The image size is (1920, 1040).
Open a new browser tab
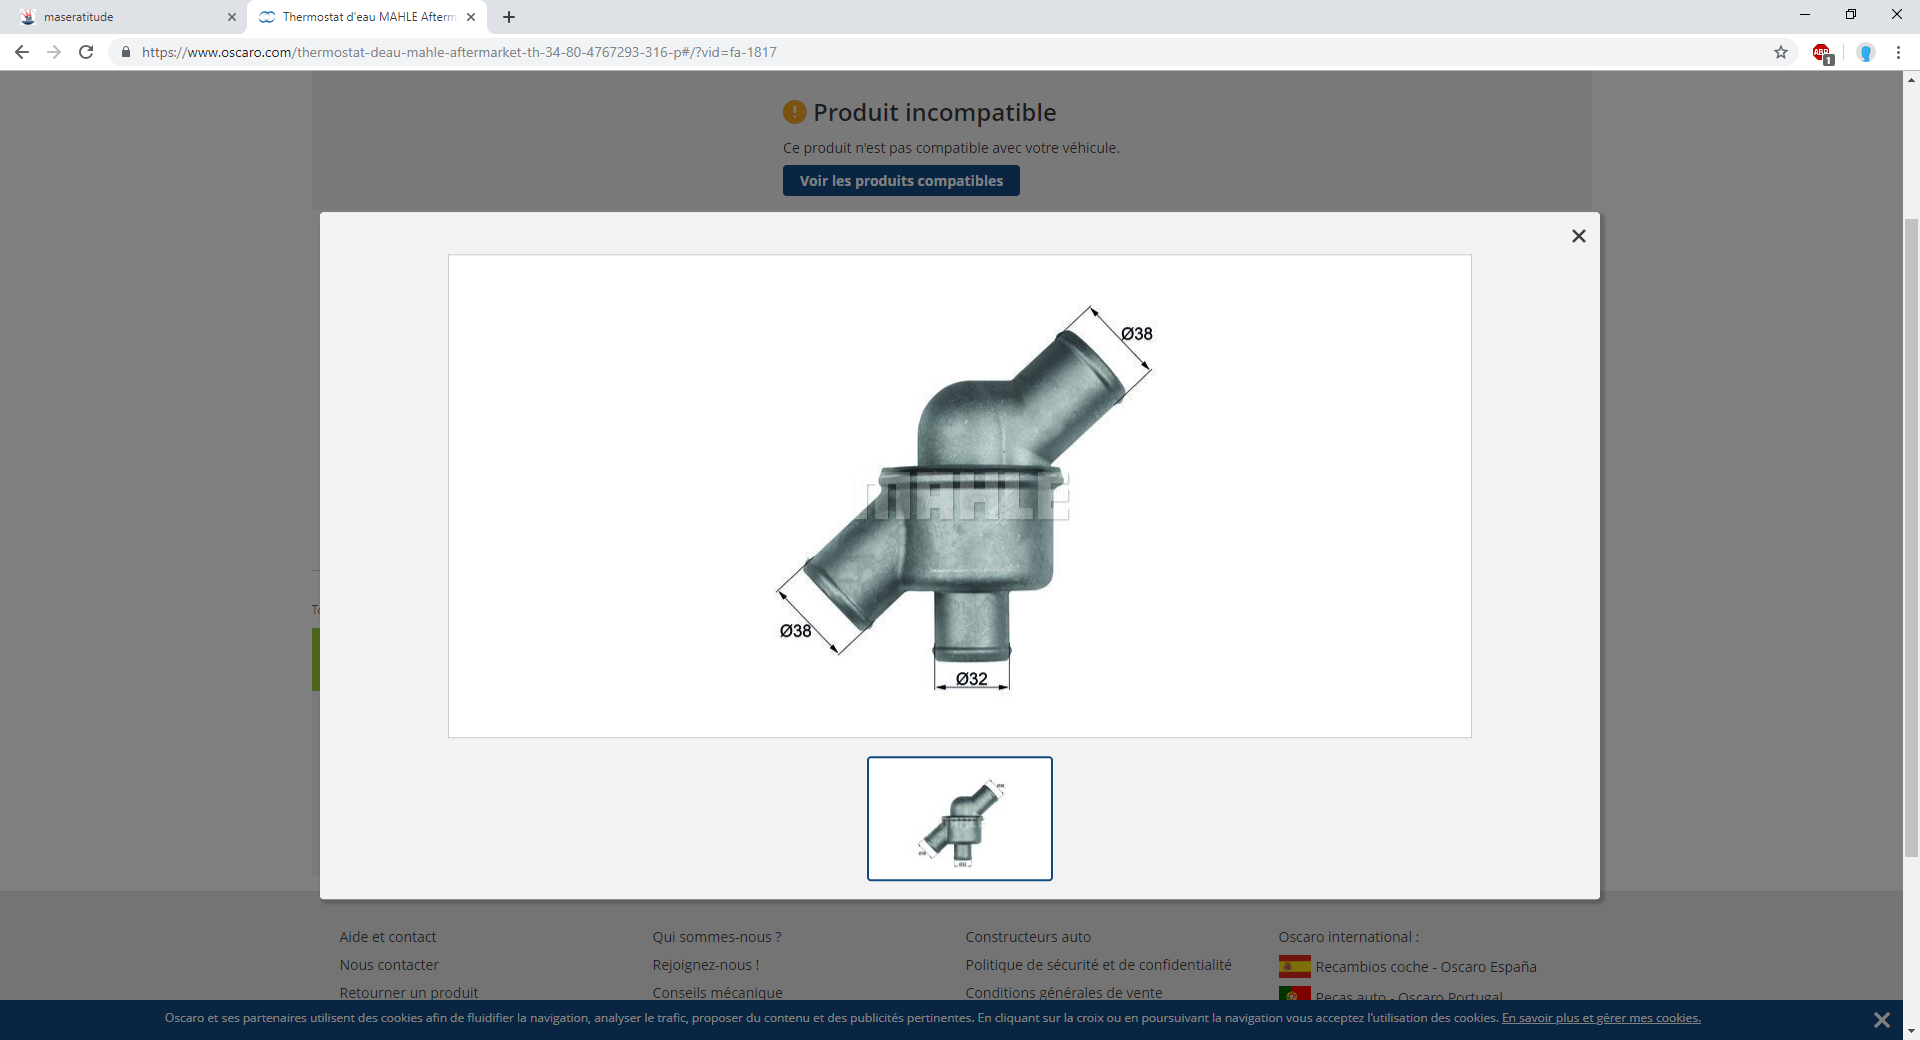point(509,17)
